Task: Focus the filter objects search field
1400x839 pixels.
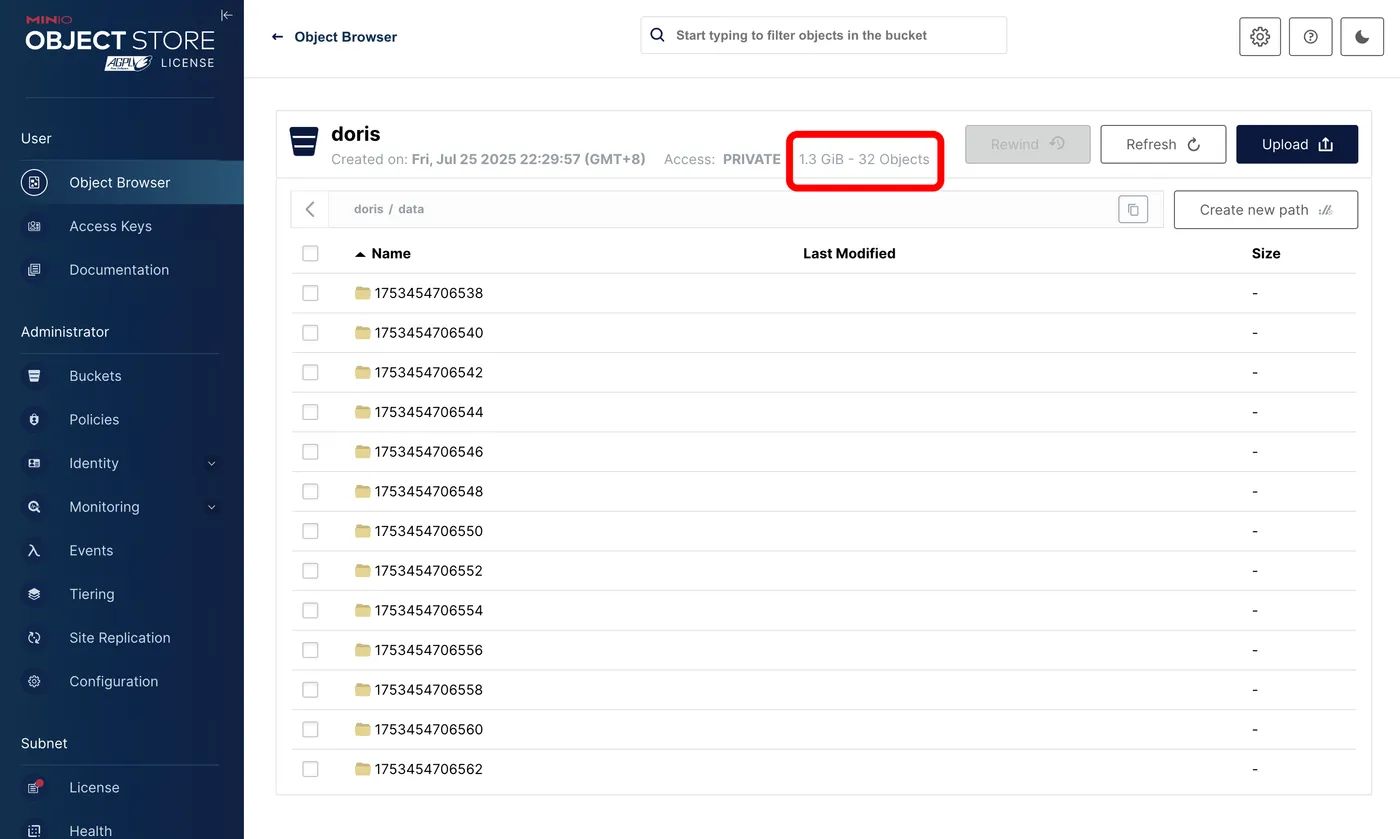Action: [823, 35]
